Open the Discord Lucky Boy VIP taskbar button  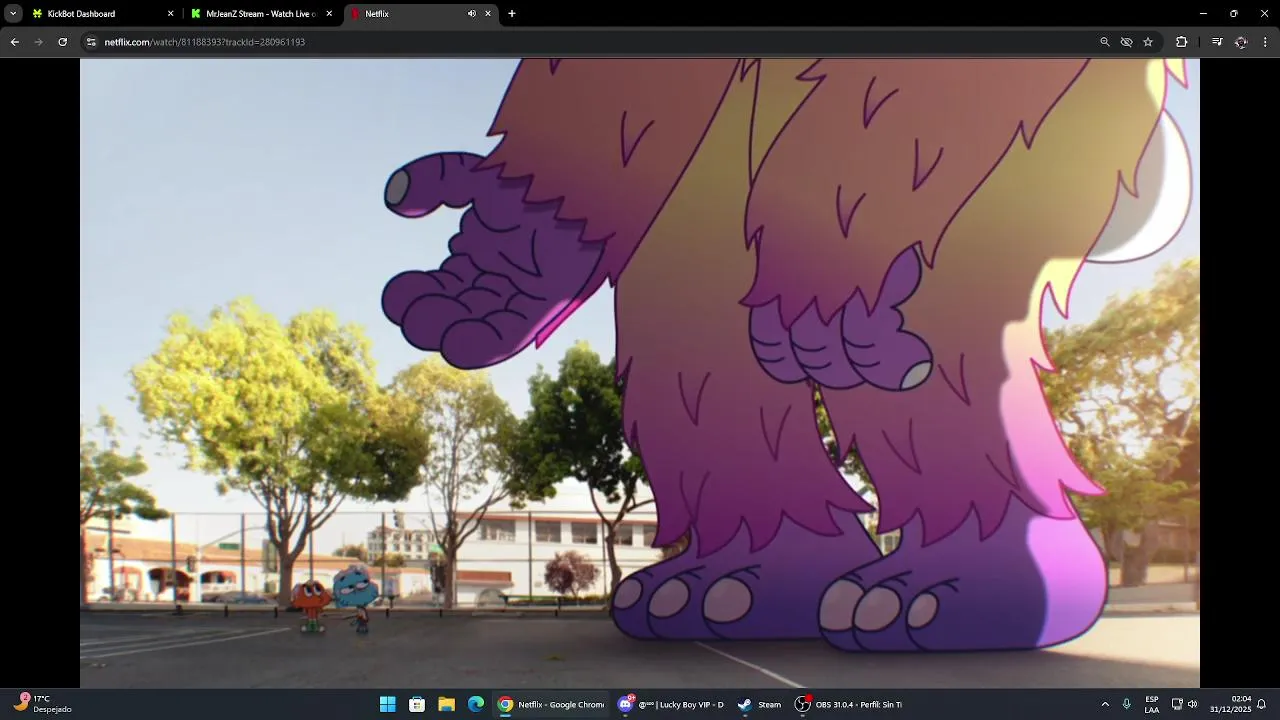pyautogui.click(x=671, y=704)
